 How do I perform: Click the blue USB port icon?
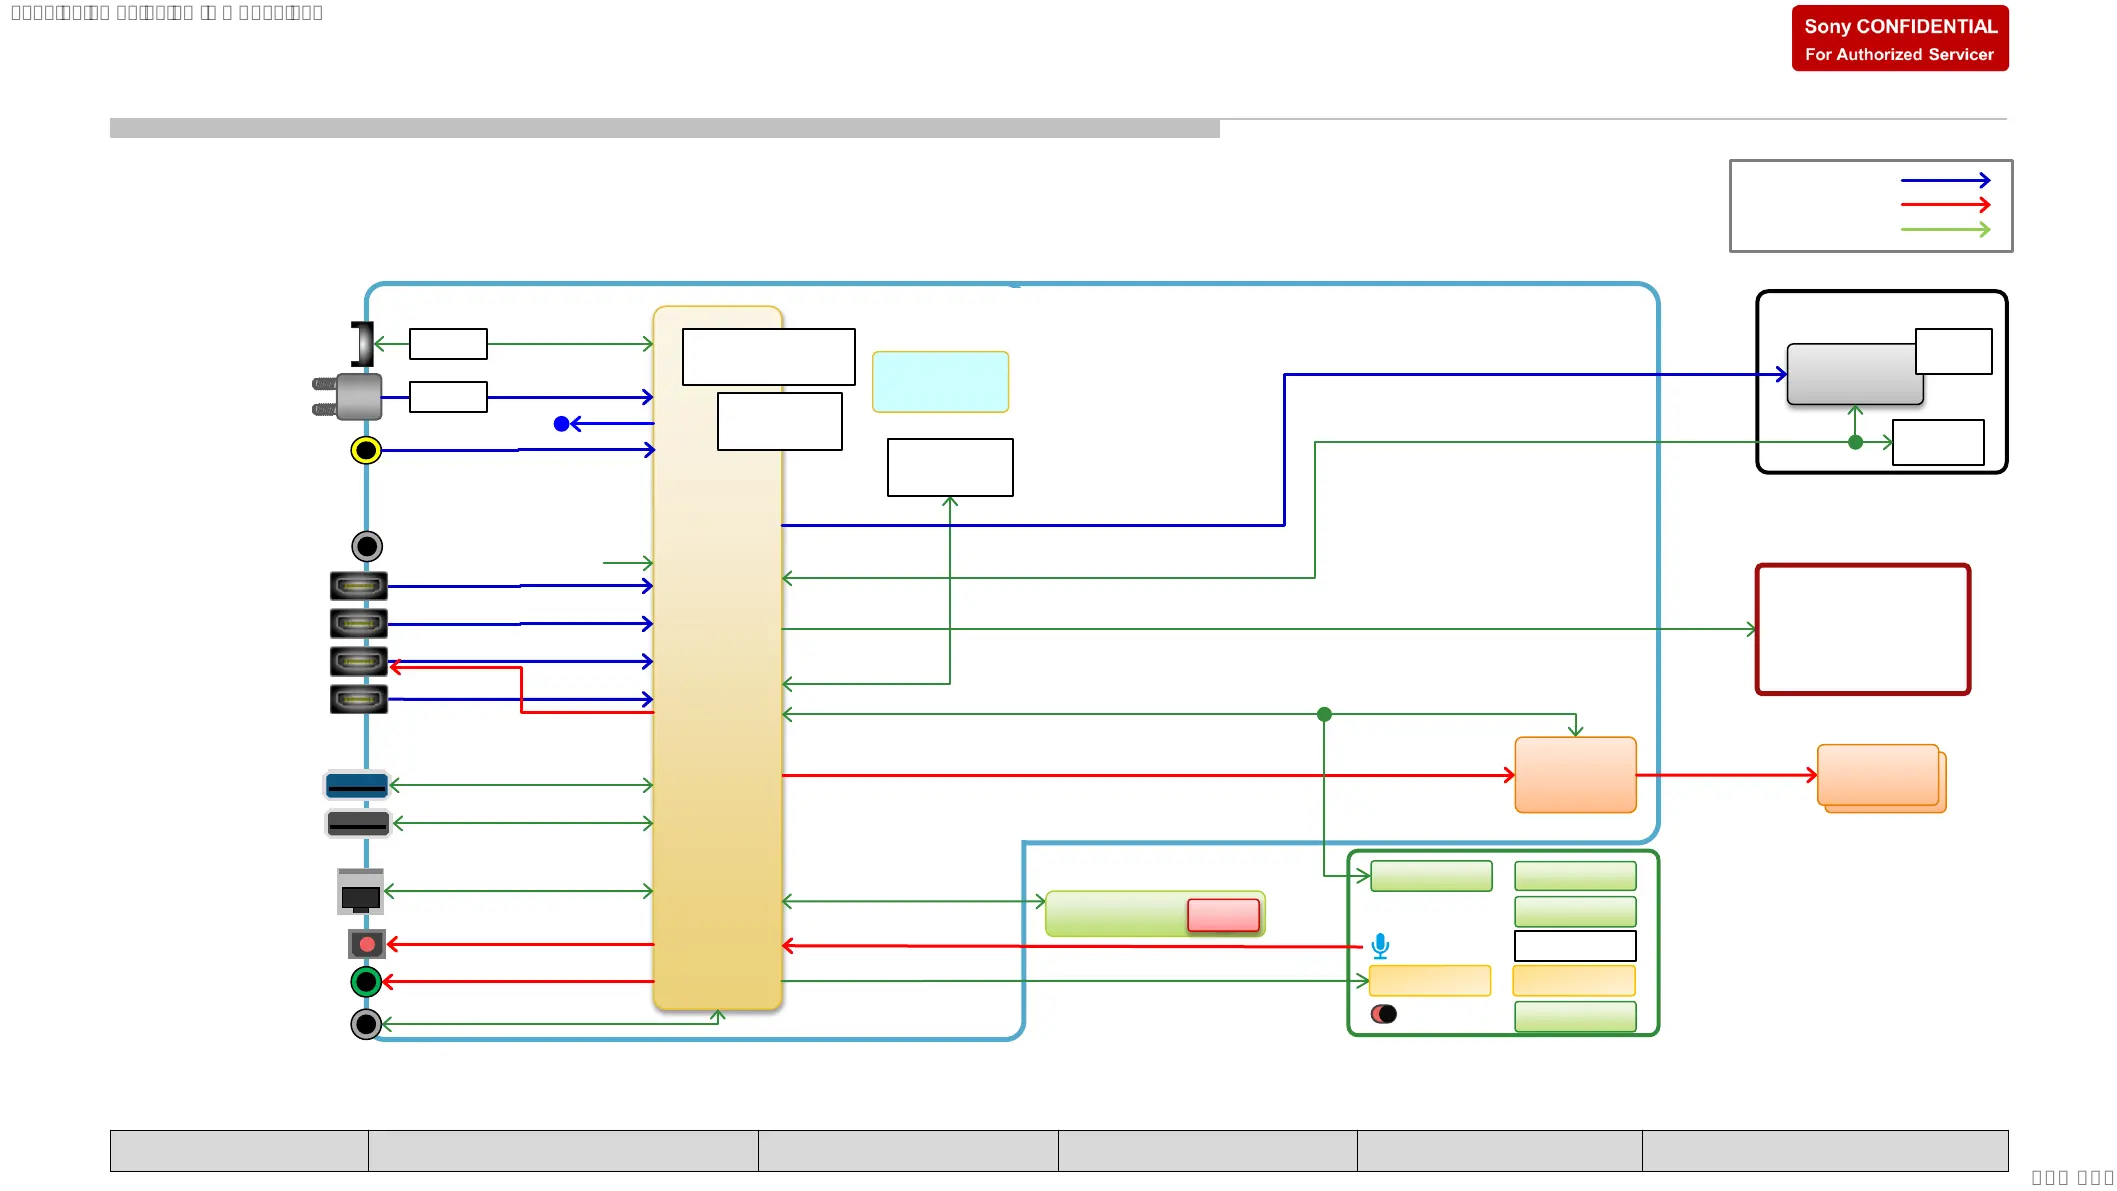click(x=357, y=785)
